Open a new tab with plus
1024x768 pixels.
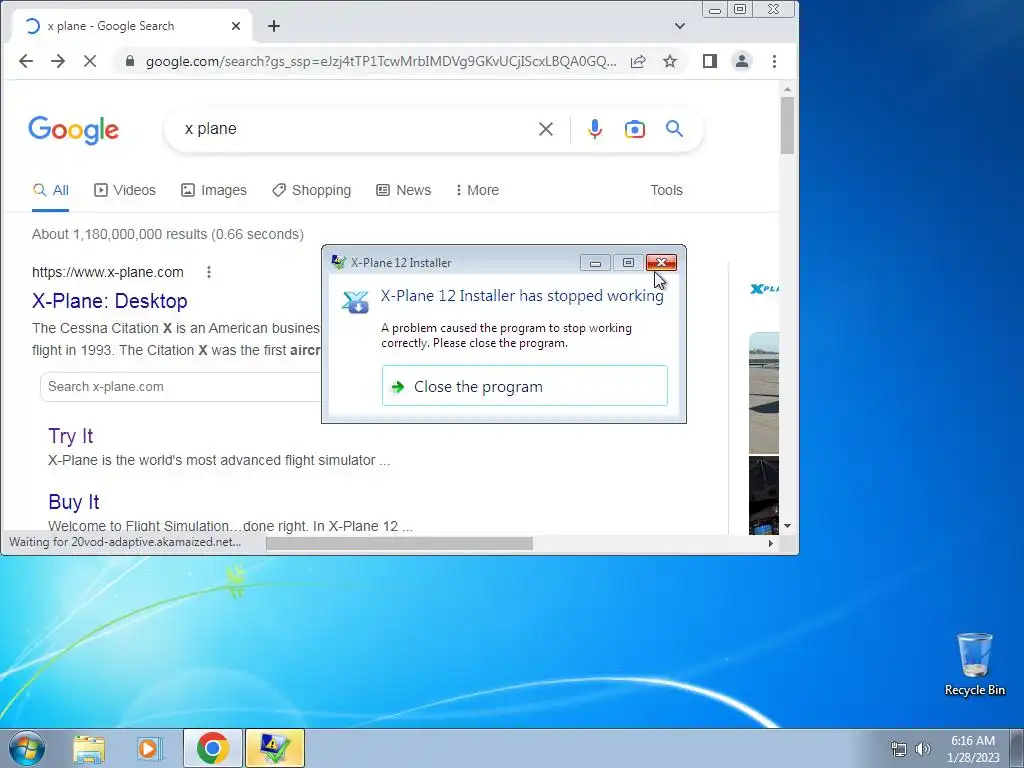pyautogui.click(x=274, y=26)
